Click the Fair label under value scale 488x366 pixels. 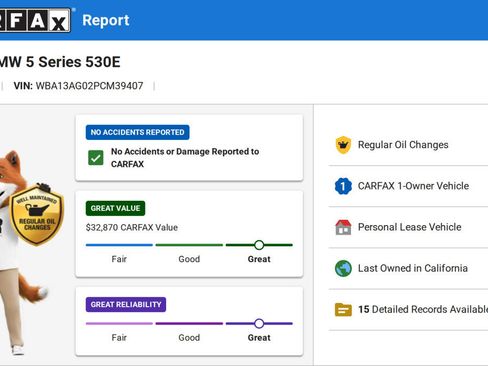coord(119,259)
